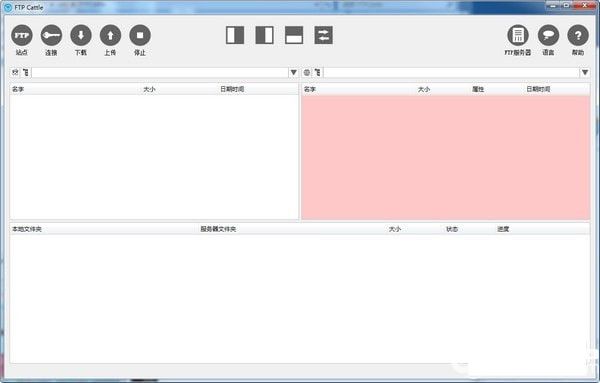600x383 pixels.
Task: Expand the remote server path dropdown arrow
Action: 585,72
